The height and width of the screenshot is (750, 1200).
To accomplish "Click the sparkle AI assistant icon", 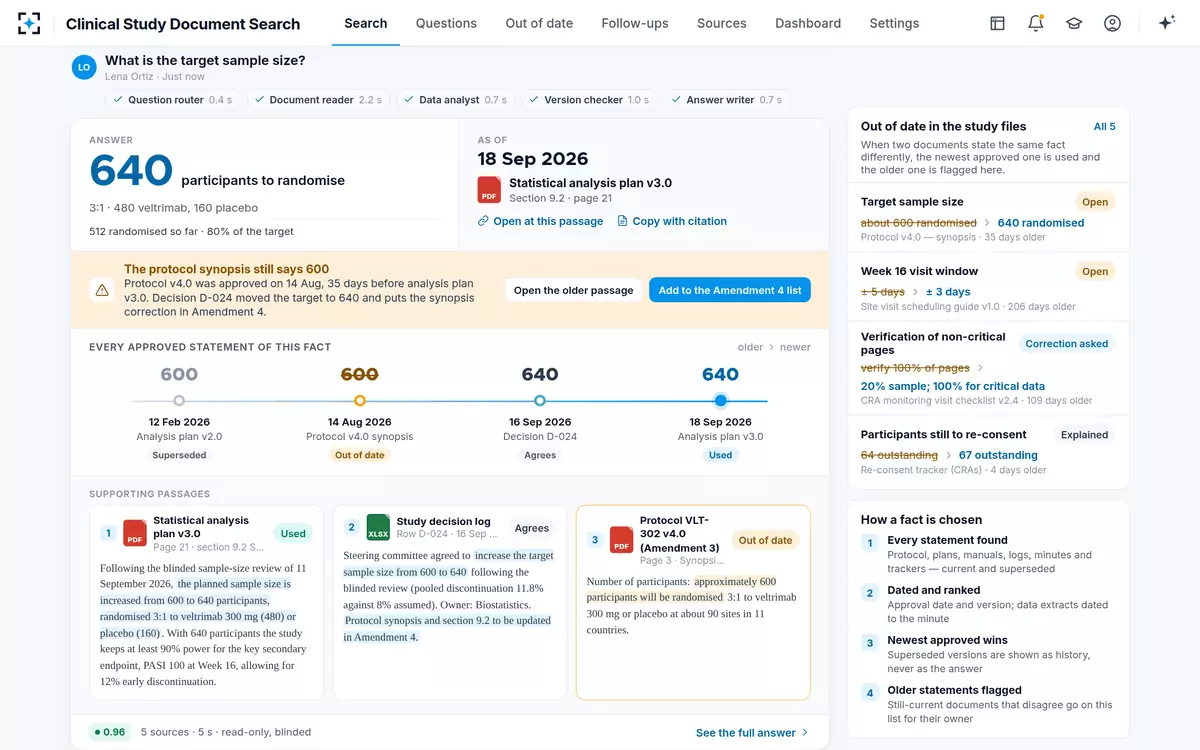I will coord(1166,23).
